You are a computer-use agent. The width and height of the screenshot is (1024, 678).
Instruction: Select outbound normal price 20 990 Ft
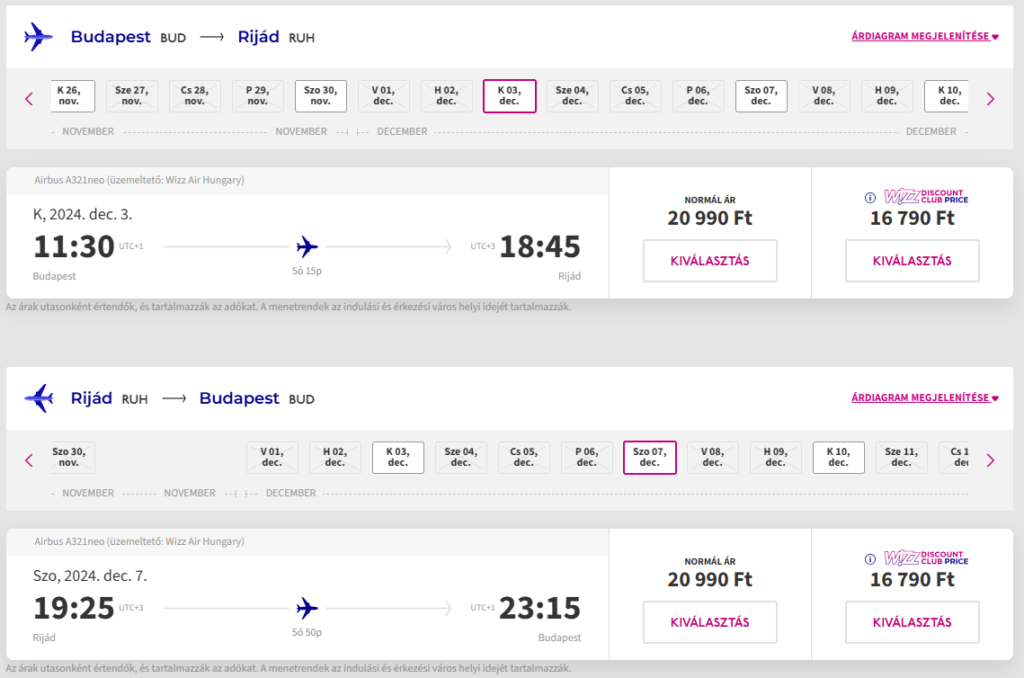click(x=709, y=261)
